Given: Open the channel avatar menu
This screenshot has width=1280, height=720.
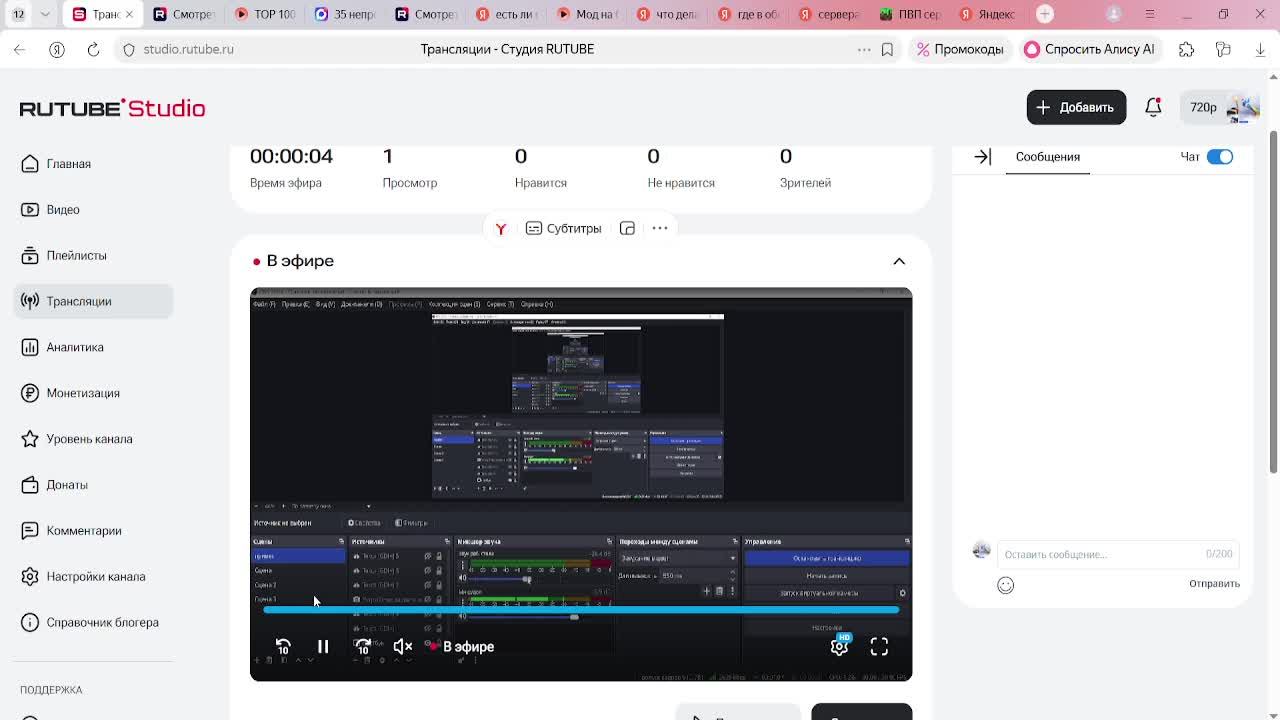Looking at the screenshot, I should pos(1243,107).
